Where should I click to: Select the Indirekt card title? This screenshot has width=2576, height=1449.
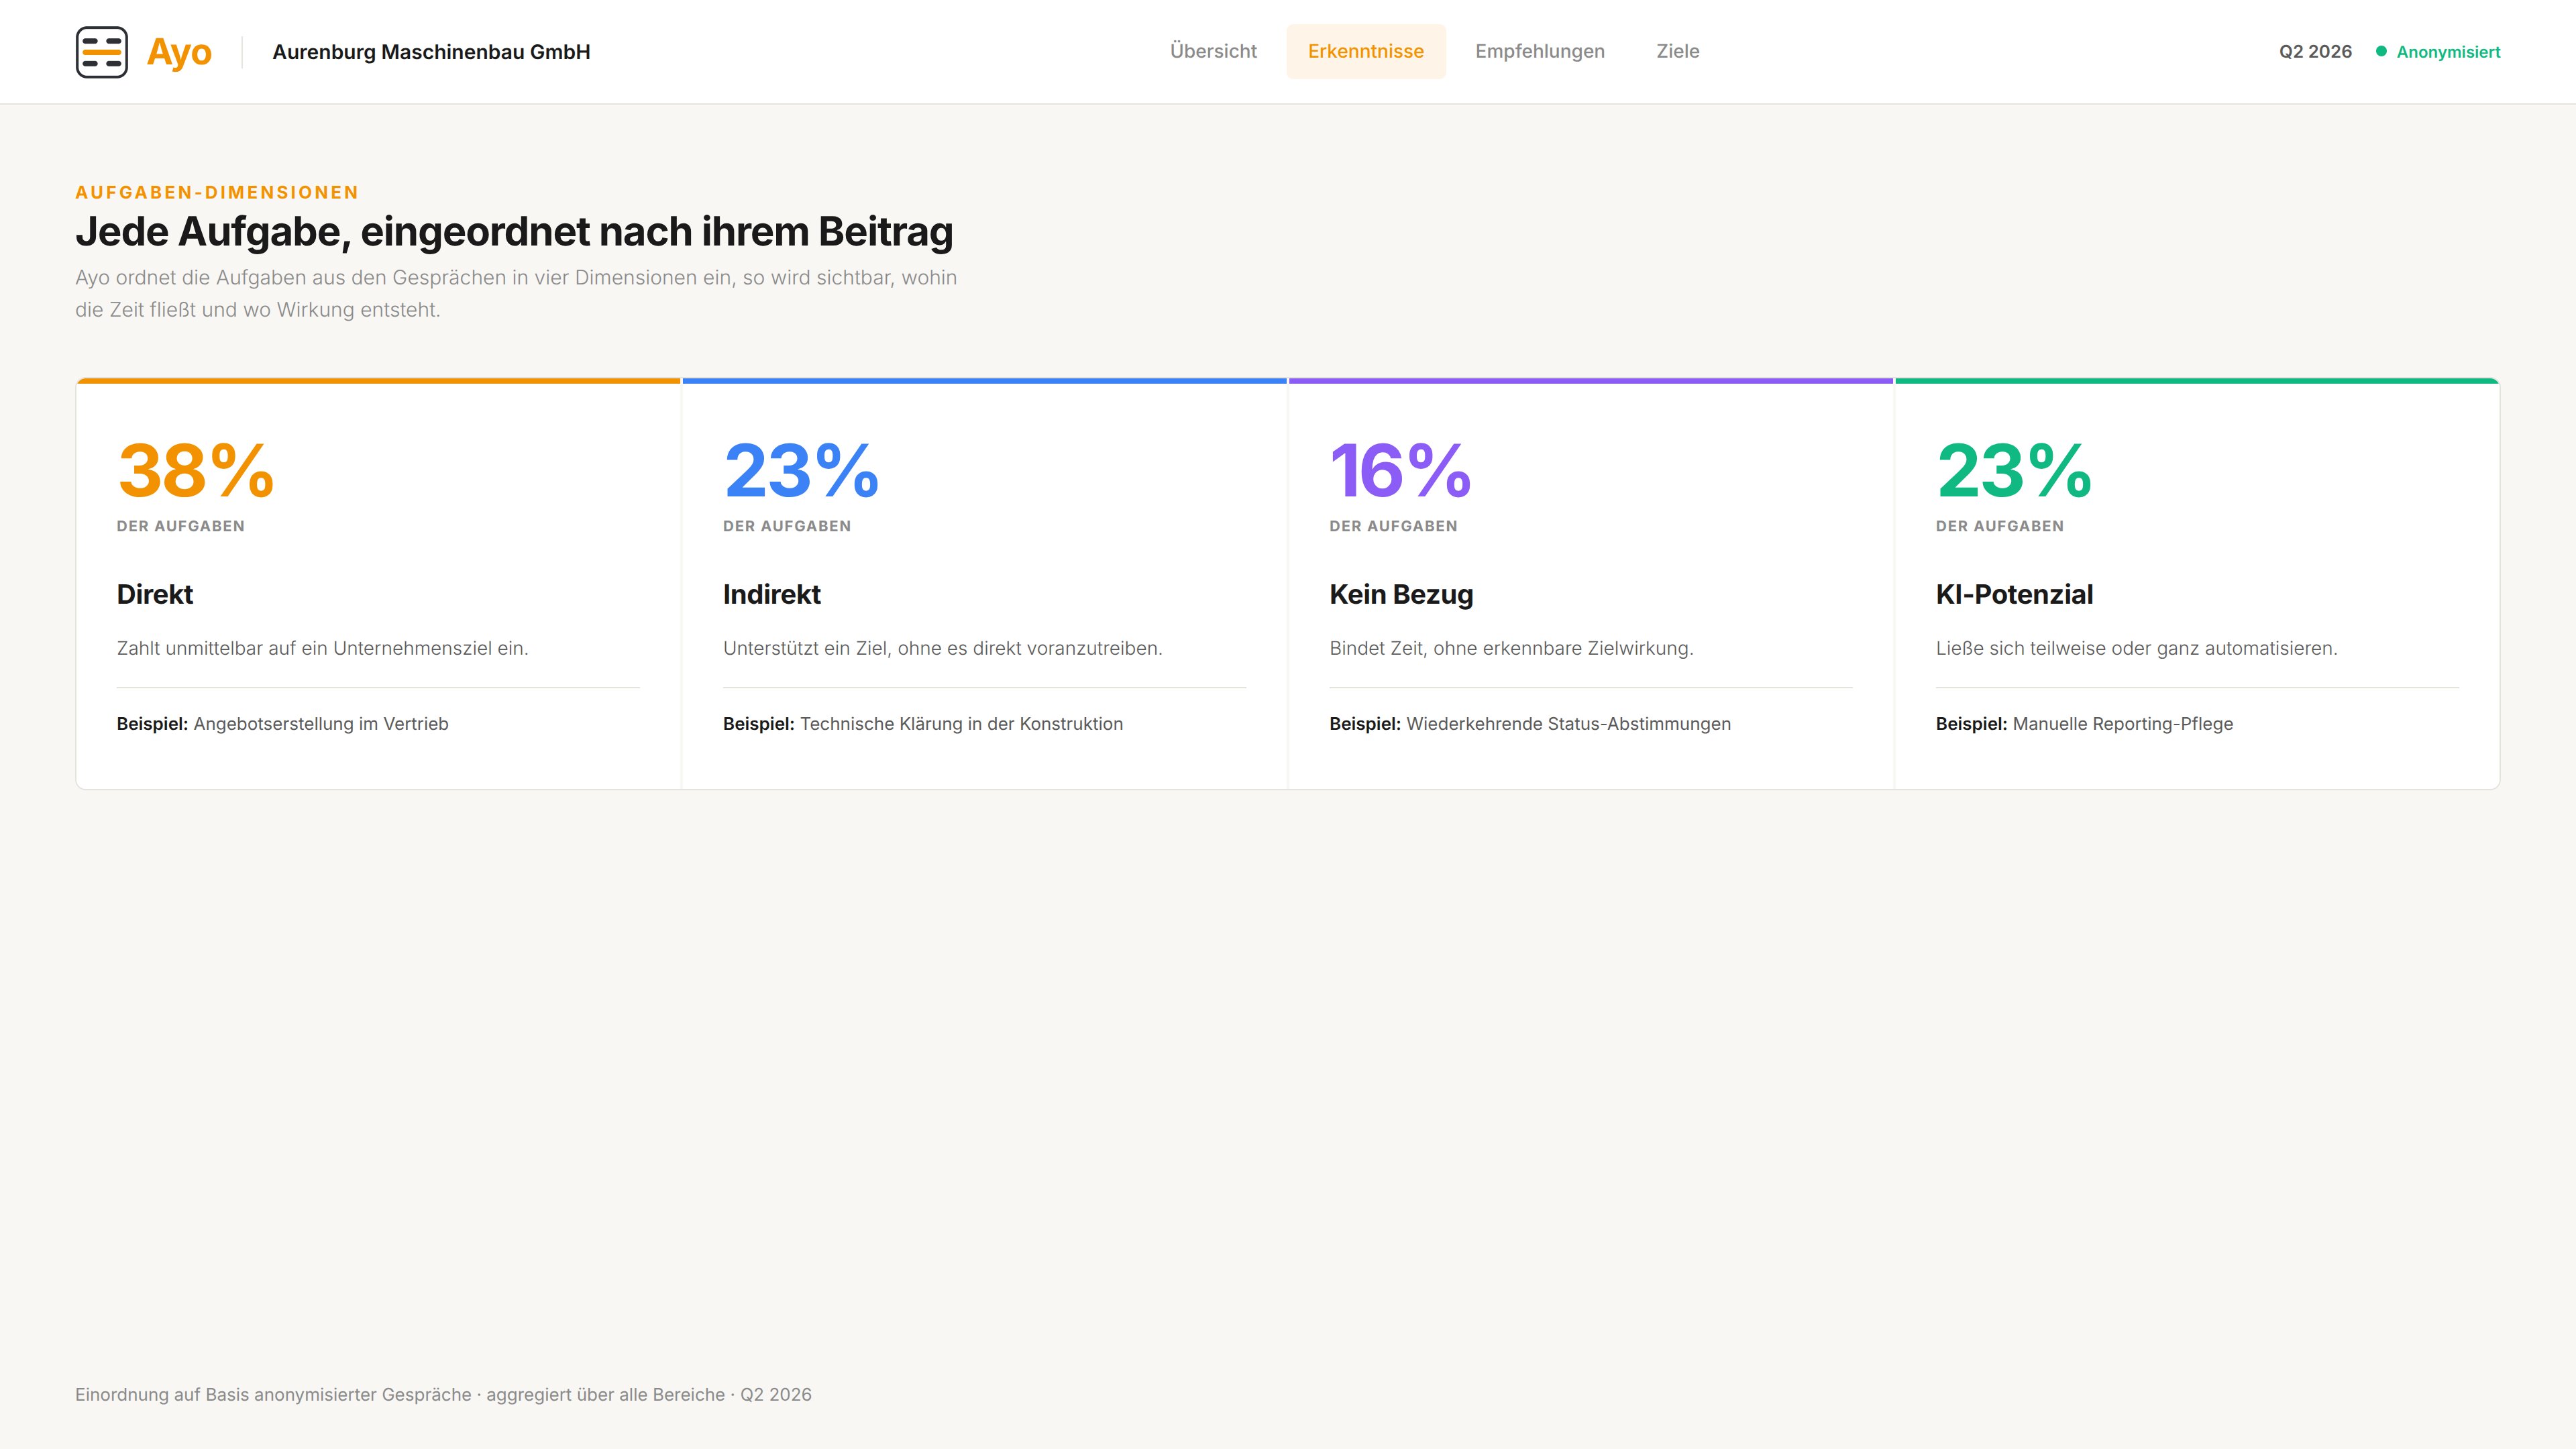[x=772, y=594]
